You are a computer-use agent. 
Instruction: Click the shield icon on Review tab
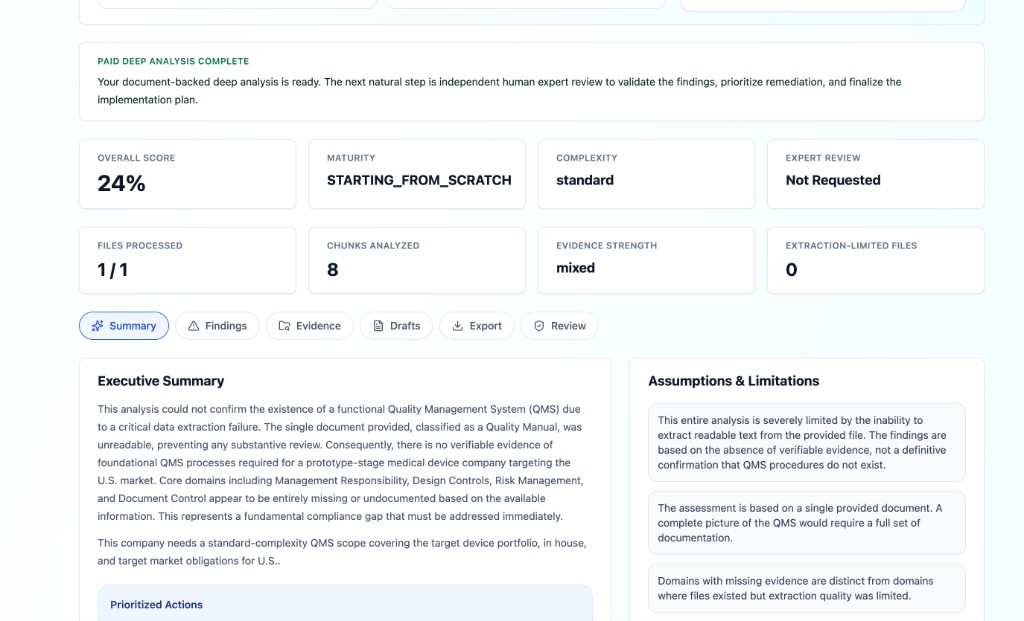(x=539, y=326)
